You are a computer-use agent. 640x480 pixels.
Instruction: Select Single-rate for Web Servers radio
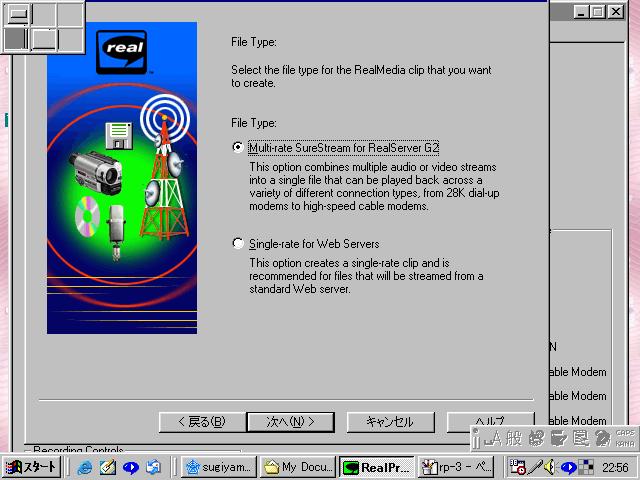[238, 243]
